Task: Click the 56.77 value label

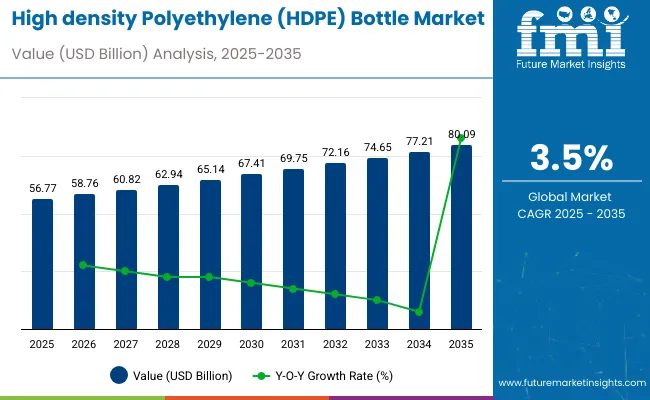Action: [43, 189]
